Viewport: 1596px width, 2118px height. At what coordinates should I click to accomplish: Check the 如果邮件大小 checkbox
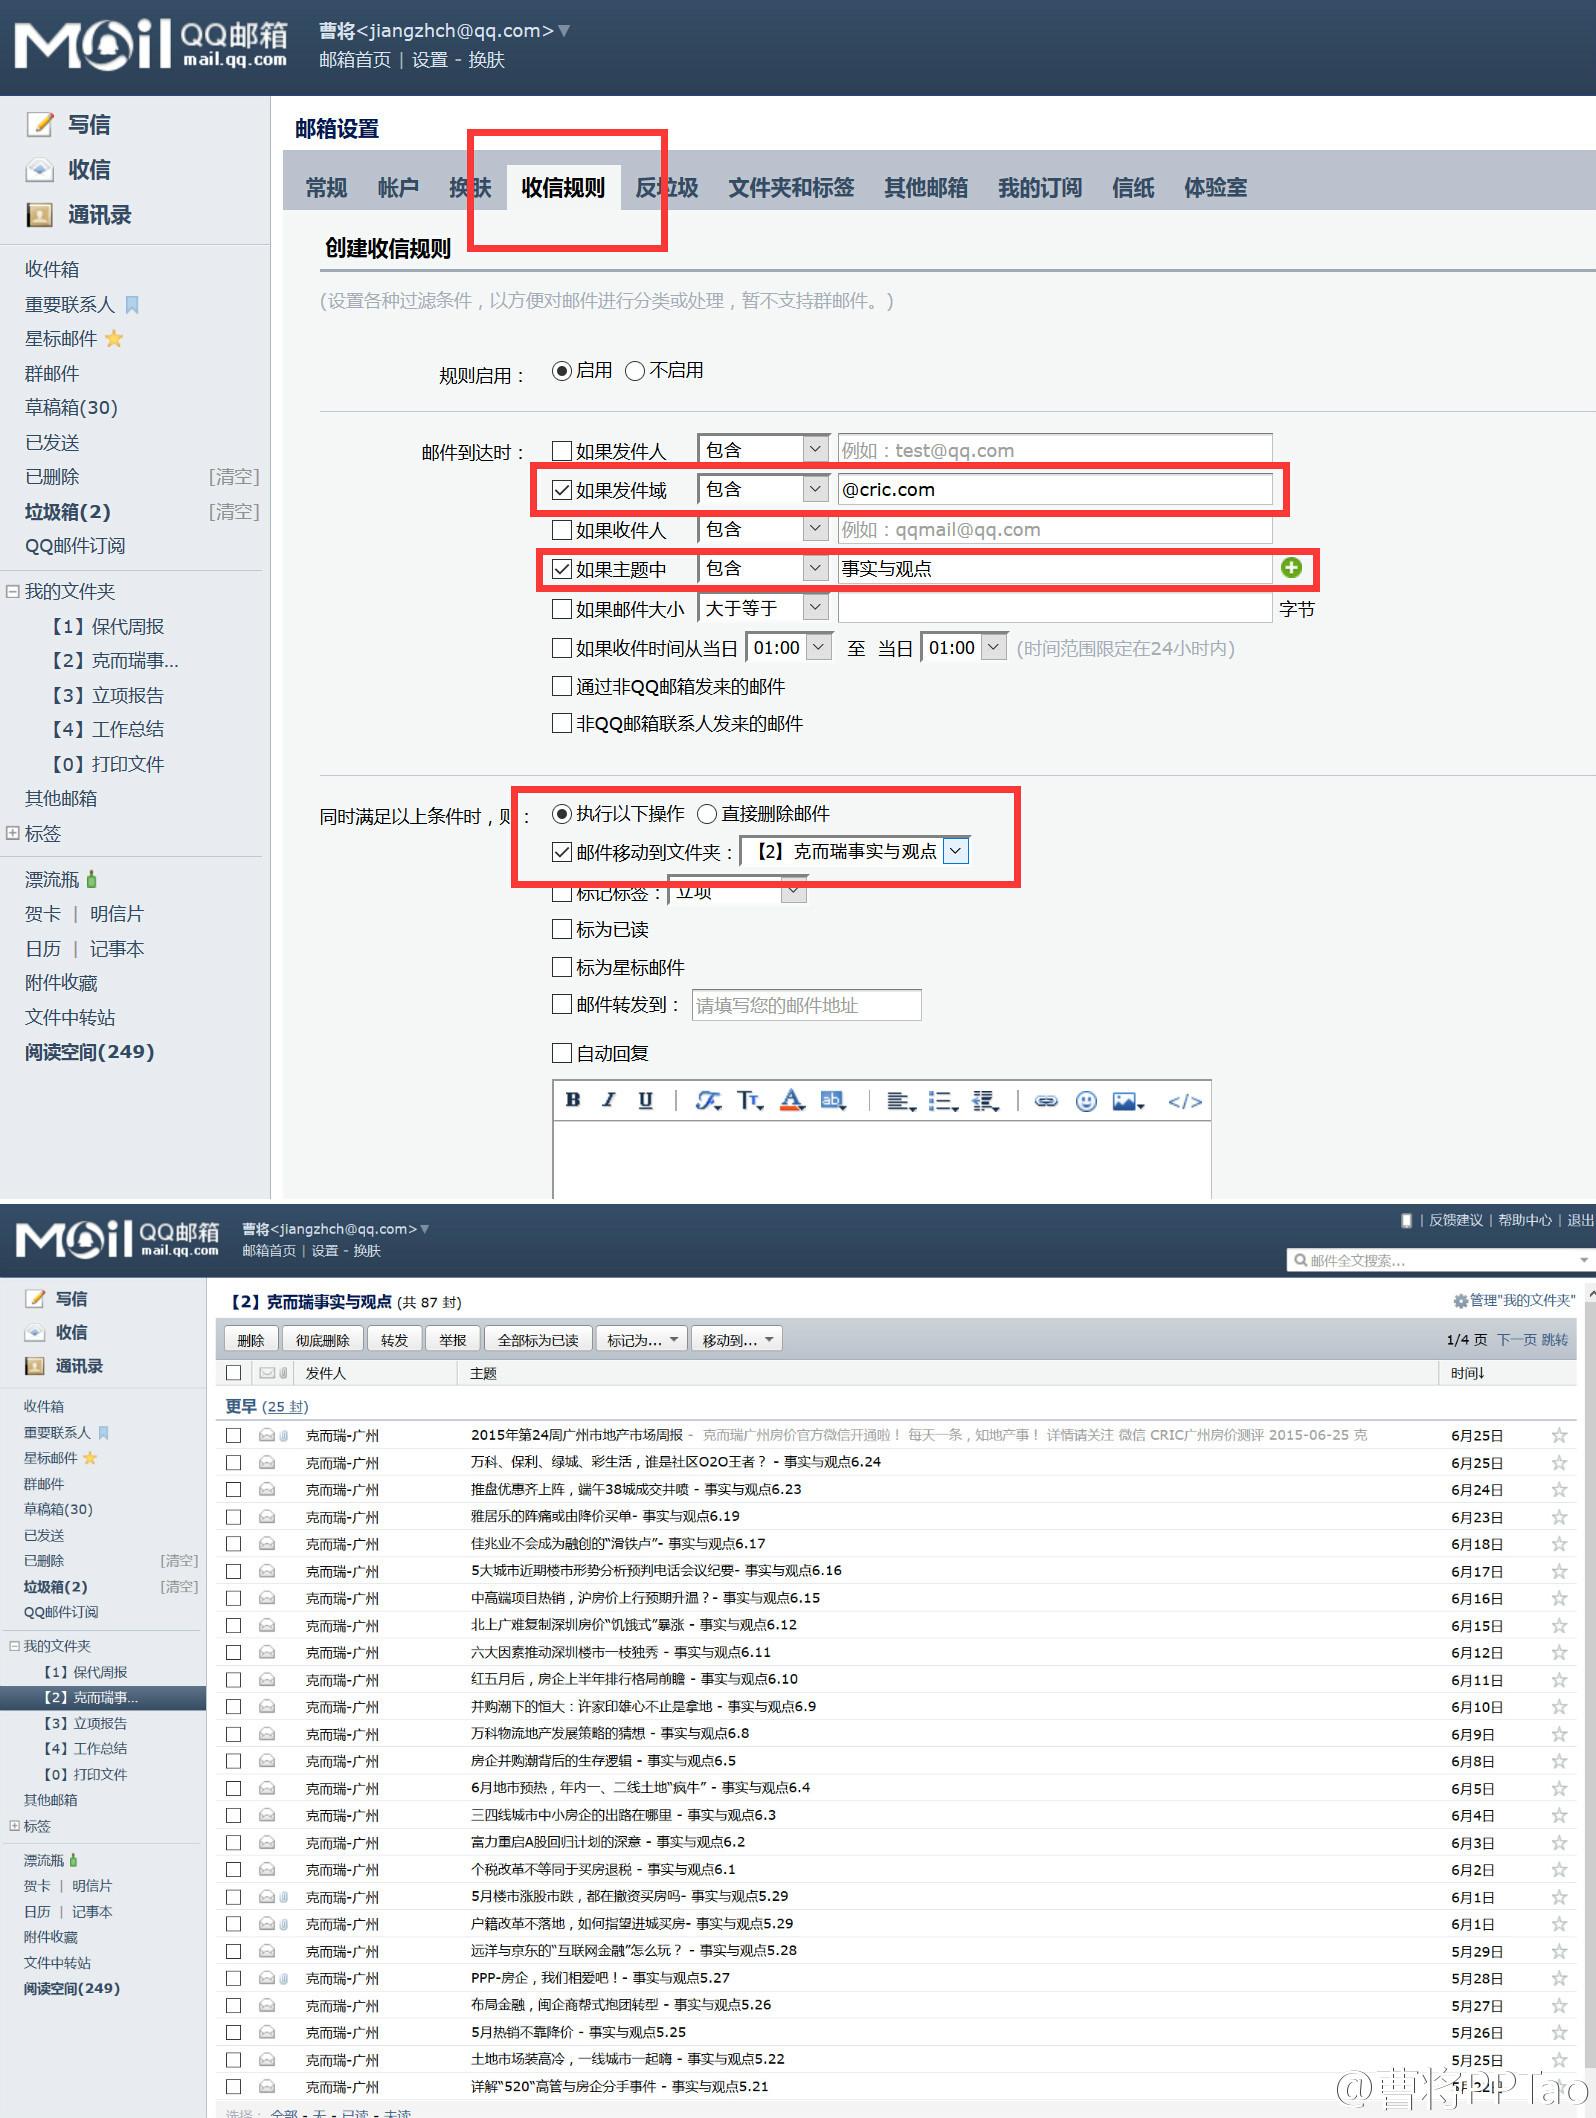click(562, 608)
